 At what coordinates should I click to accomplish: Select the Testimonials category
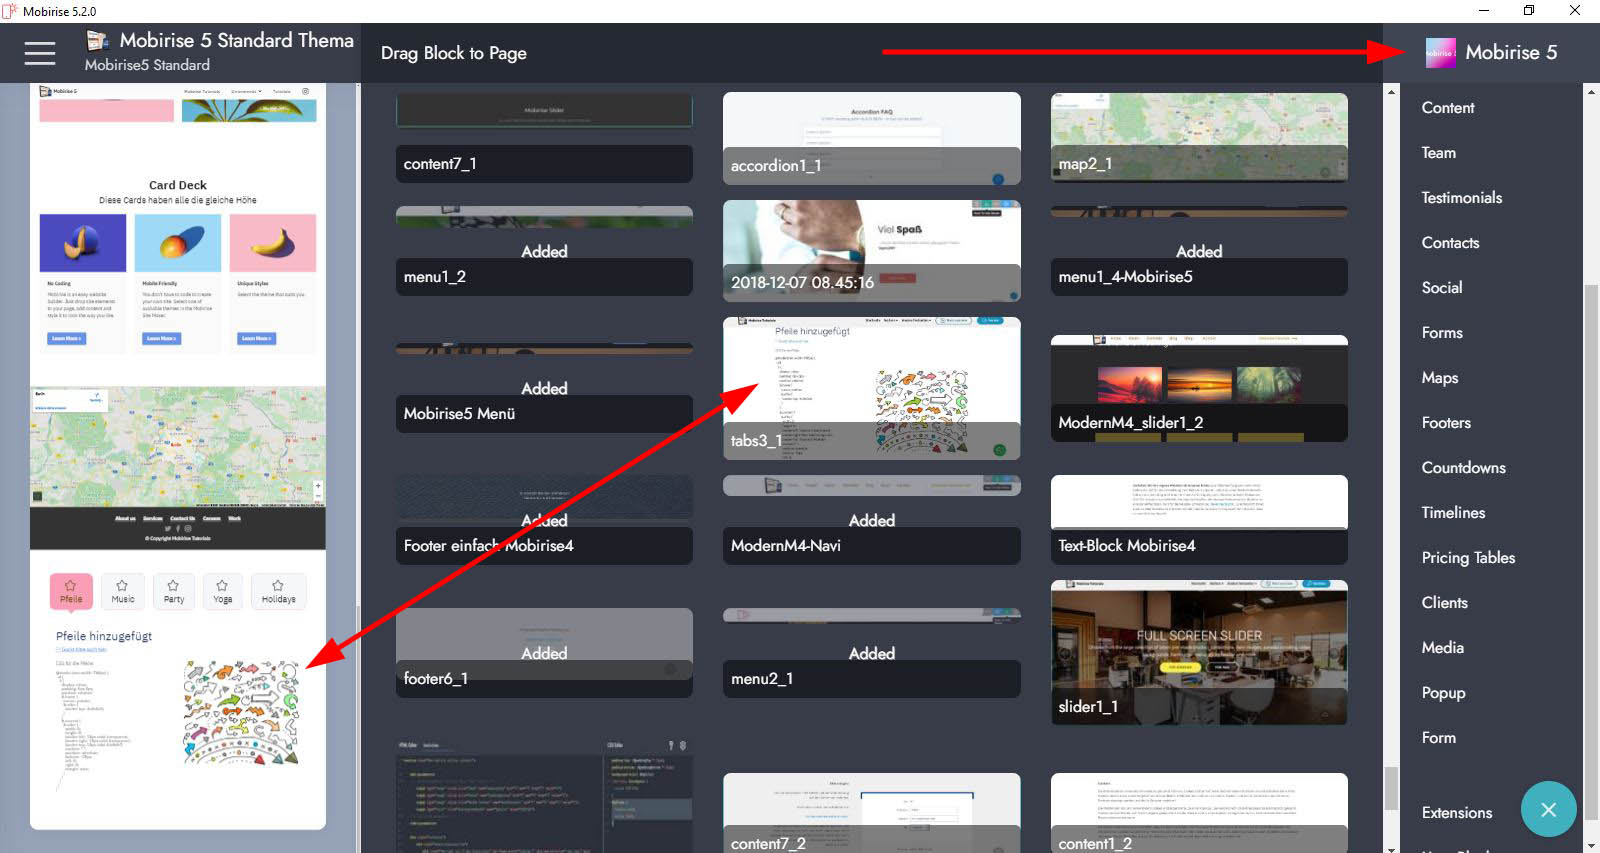tap(1461, 198)
